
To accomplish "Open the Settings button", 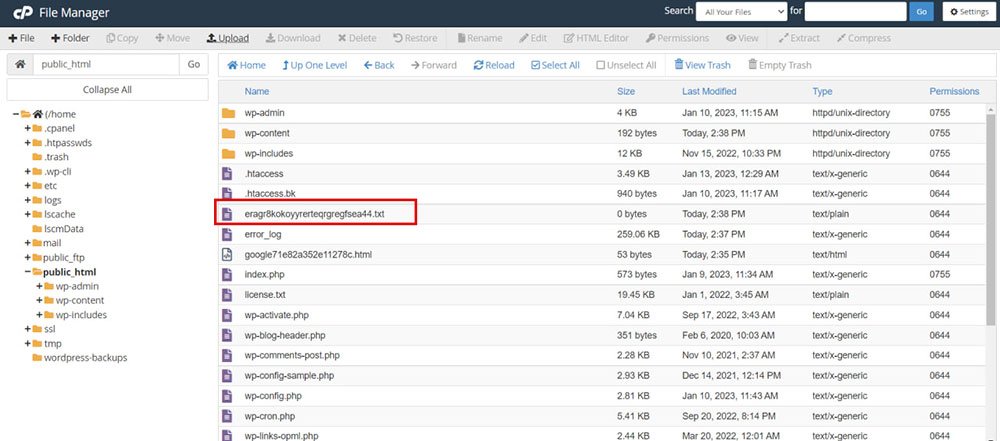I will pos(966,11).
